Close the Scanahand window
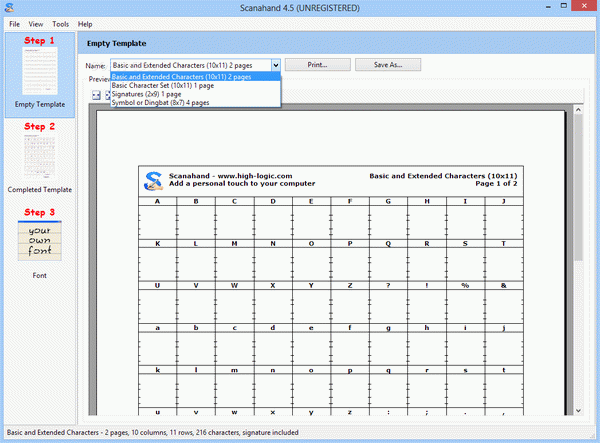This screenshot has height=443, width=600. point(584,6)
